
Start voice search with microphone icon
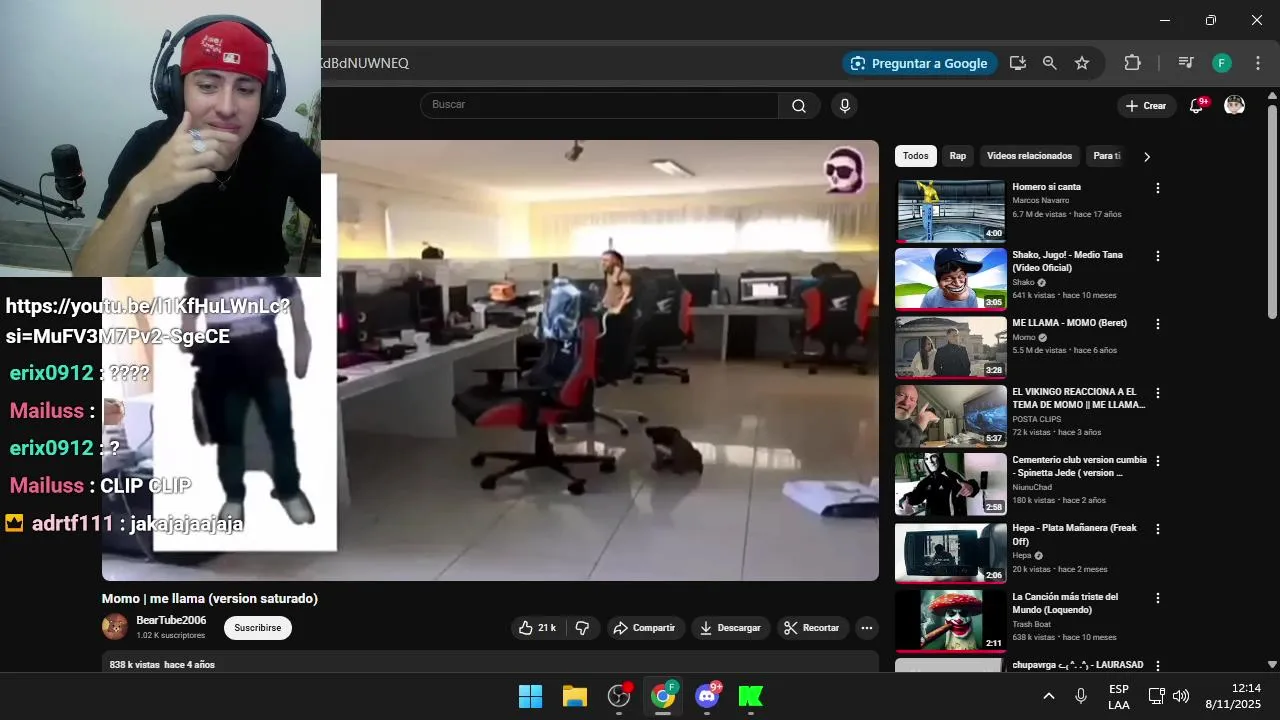pyautogui.click(x=845, y=105)
